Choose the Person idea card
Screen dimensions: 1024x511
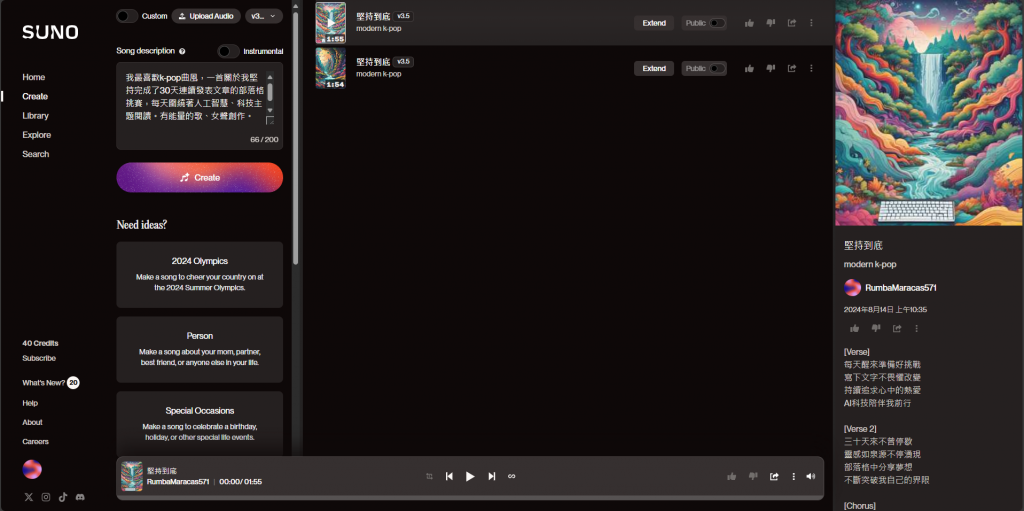click(x=200, y=350)
